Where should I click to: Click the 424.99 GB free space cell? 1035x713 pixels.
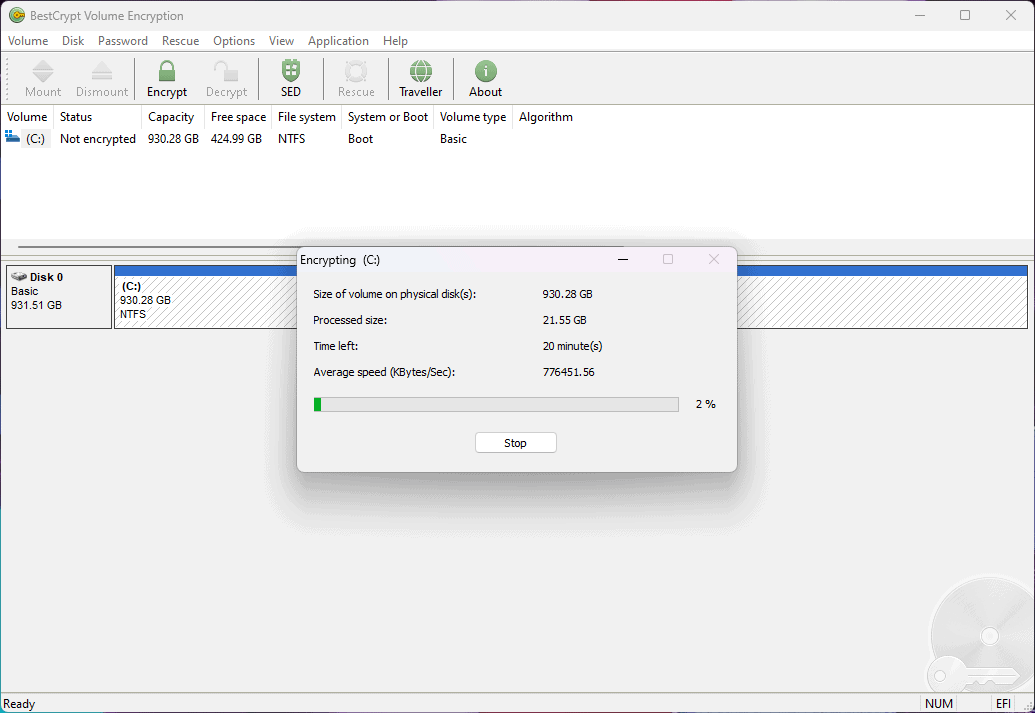(x=236, y=139)
